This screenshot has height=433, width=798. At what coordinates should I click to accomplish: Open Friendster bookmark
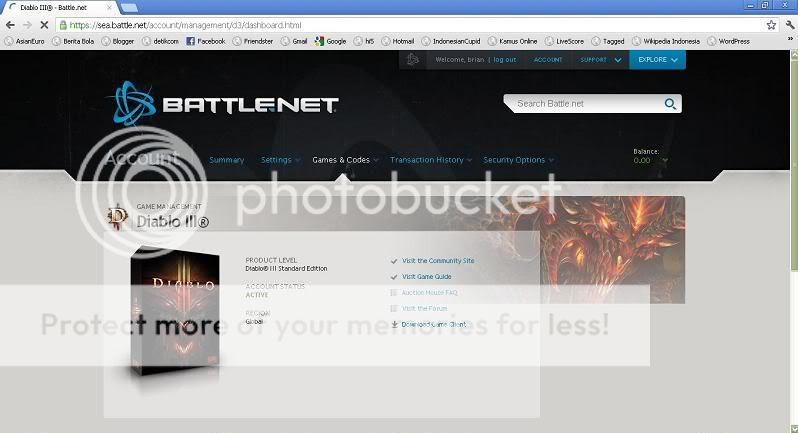[x=253, y=41]
